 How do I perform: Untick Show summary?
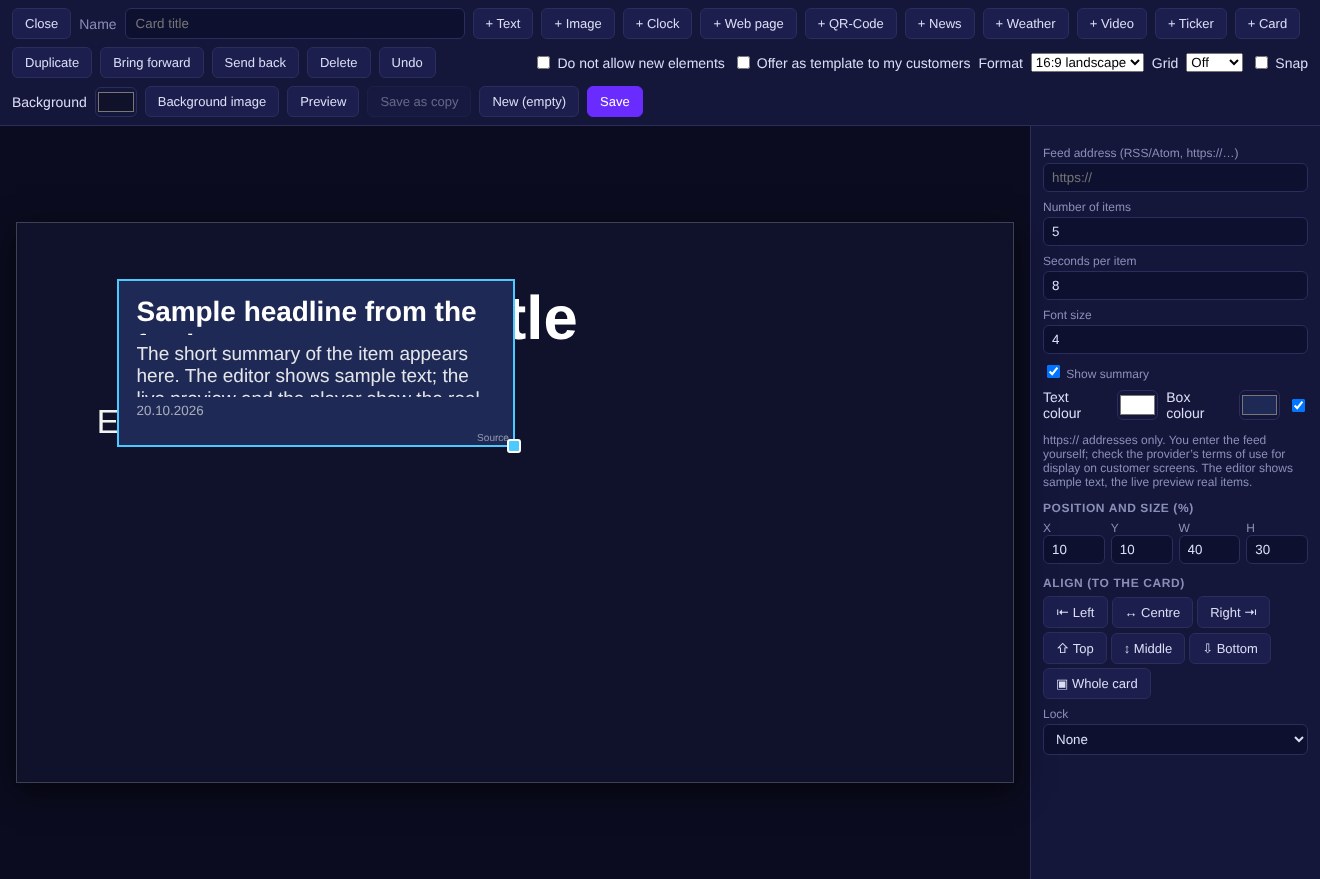(1053, 372)
